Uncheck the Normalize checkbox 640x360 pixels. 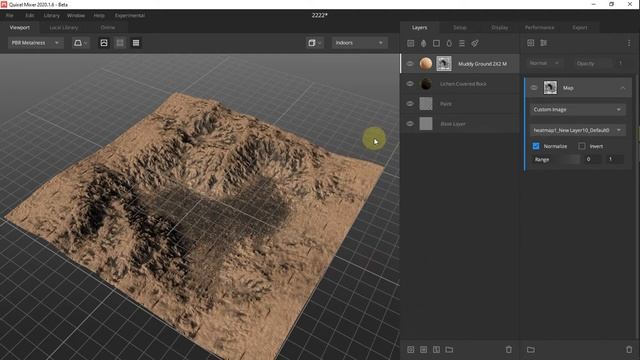coord(536,146)
